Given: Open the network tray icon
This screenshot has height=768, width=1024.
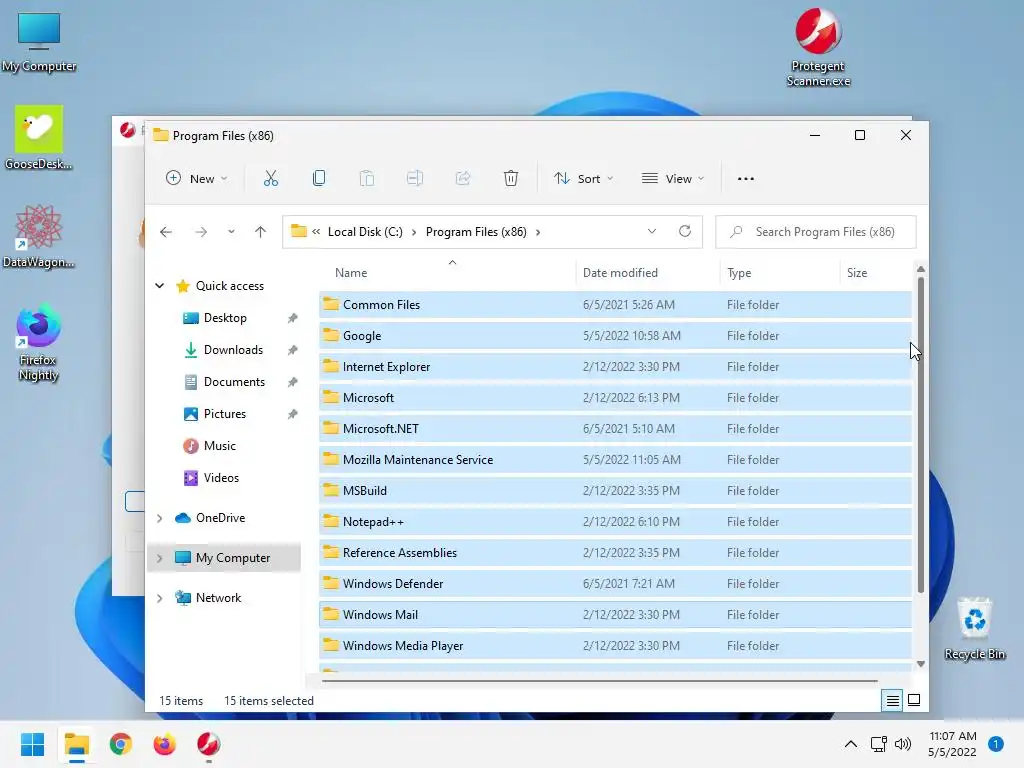Looking at the screenshot, I should click(x=878, y=744).
